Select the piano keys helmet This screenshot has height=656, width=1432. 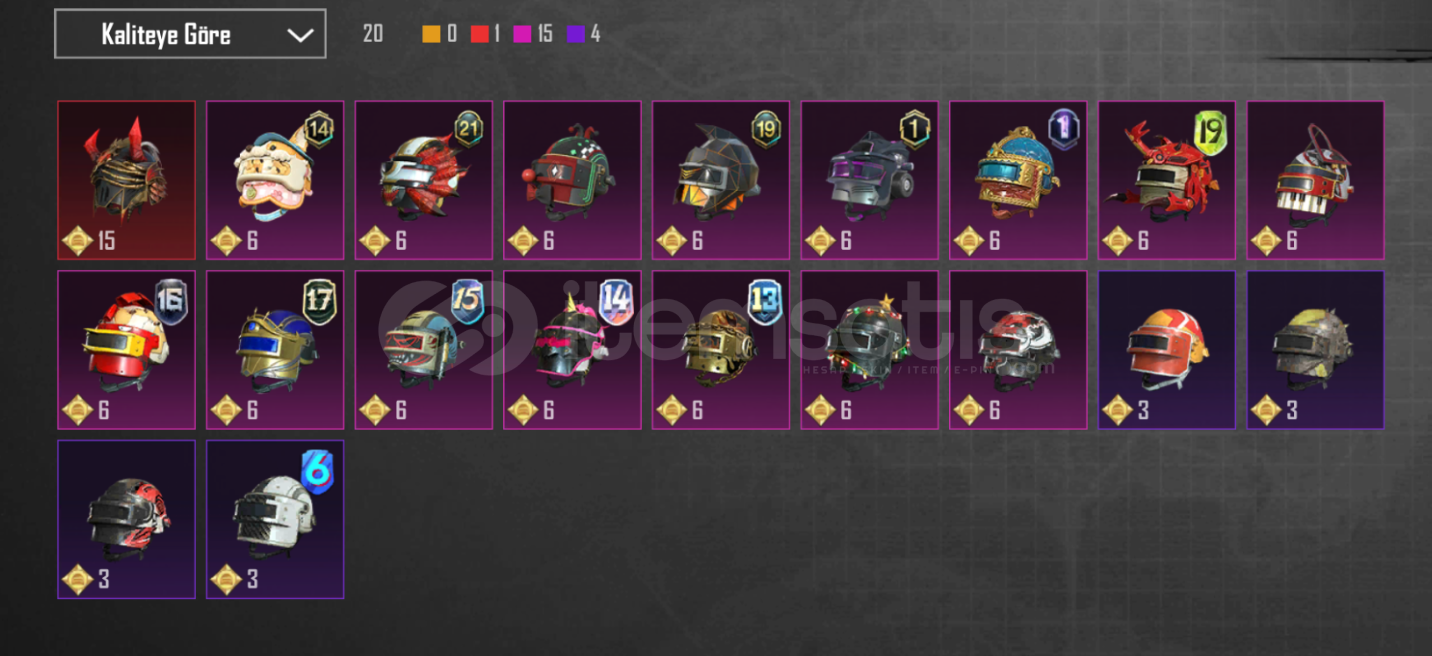point(1316,180)
